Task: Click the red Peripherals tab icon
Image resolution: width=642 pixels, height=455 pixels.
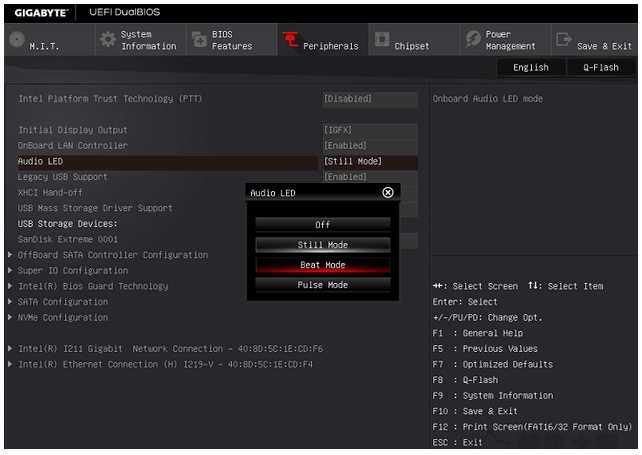Action: [290, 41]
